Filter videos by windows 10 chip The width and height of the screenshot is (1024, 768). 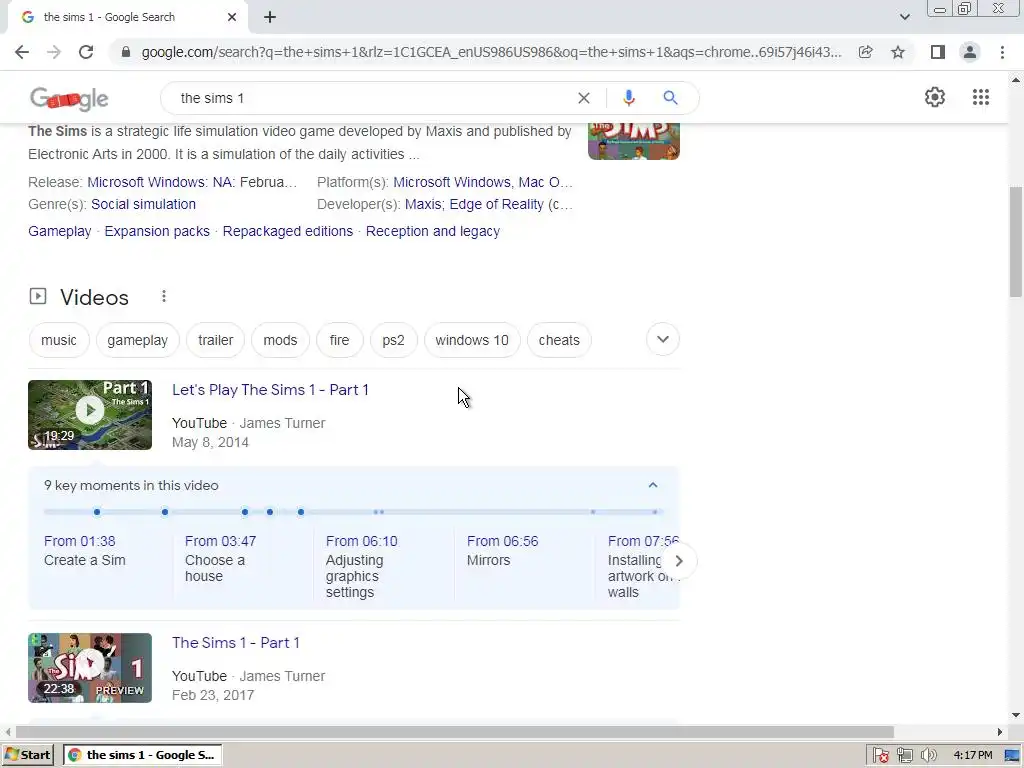click(472, 340)
